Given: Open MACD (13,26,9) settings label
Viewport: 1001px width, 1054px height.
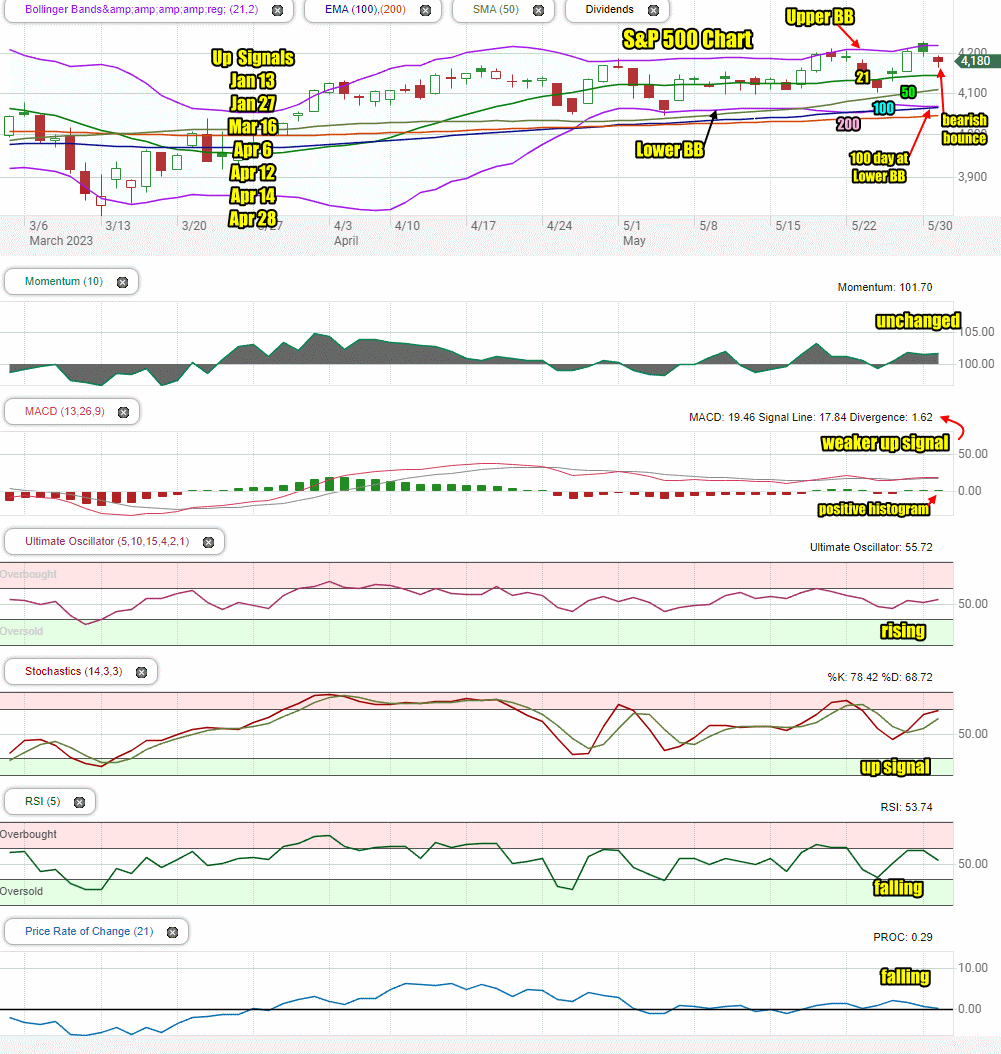Looking at the screenshot, I should (65, 411).
